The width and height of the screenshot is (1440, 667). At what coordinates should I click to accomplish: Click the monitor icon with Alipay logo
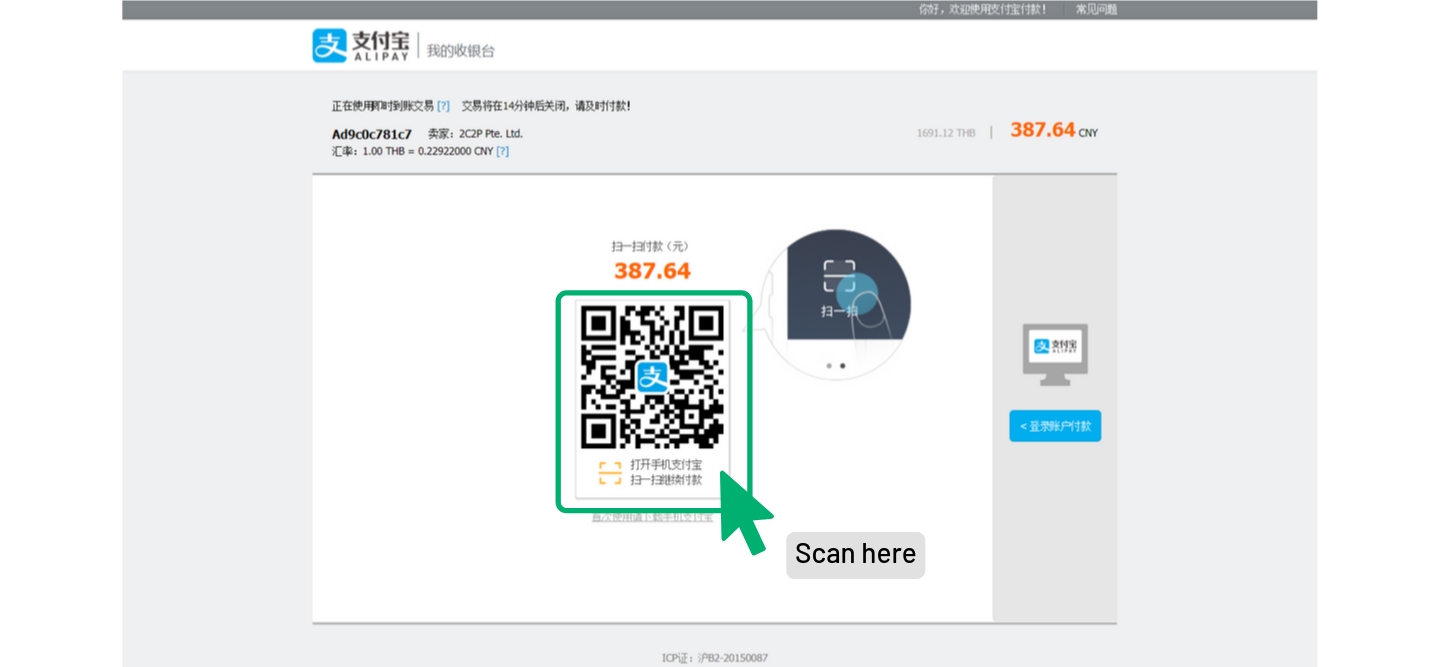(1055, 355)
